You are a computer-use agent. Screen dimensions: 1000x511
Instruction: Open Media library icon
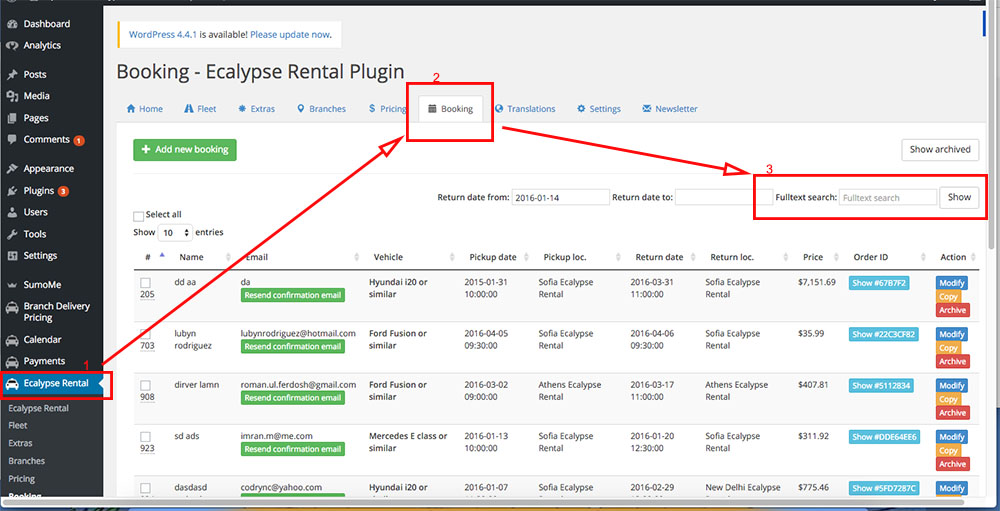click(11, 96)
